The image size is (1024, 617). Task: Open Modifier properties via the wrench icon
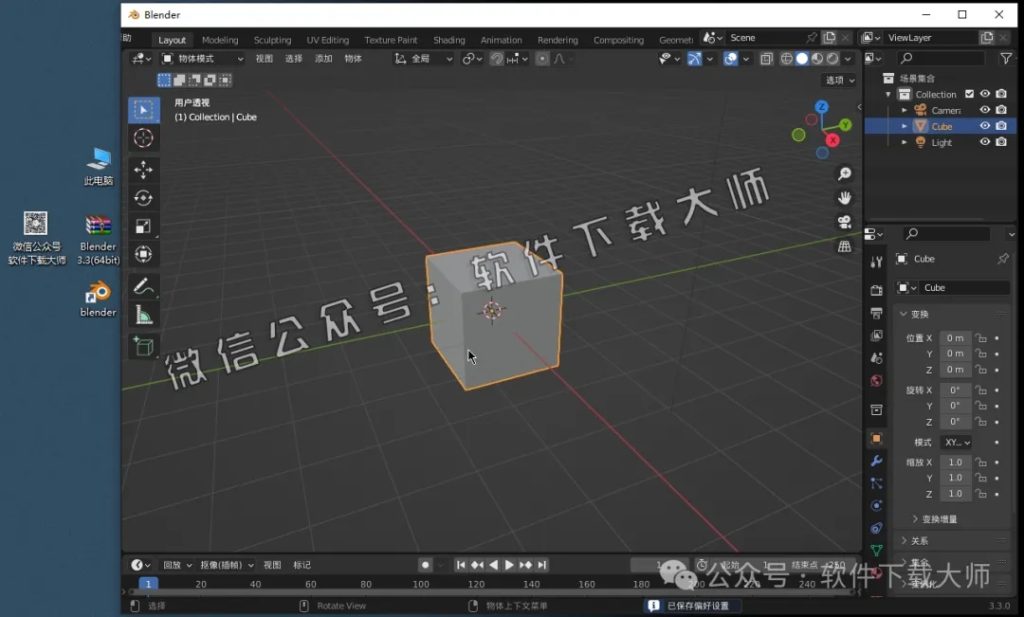pos(875,460)
